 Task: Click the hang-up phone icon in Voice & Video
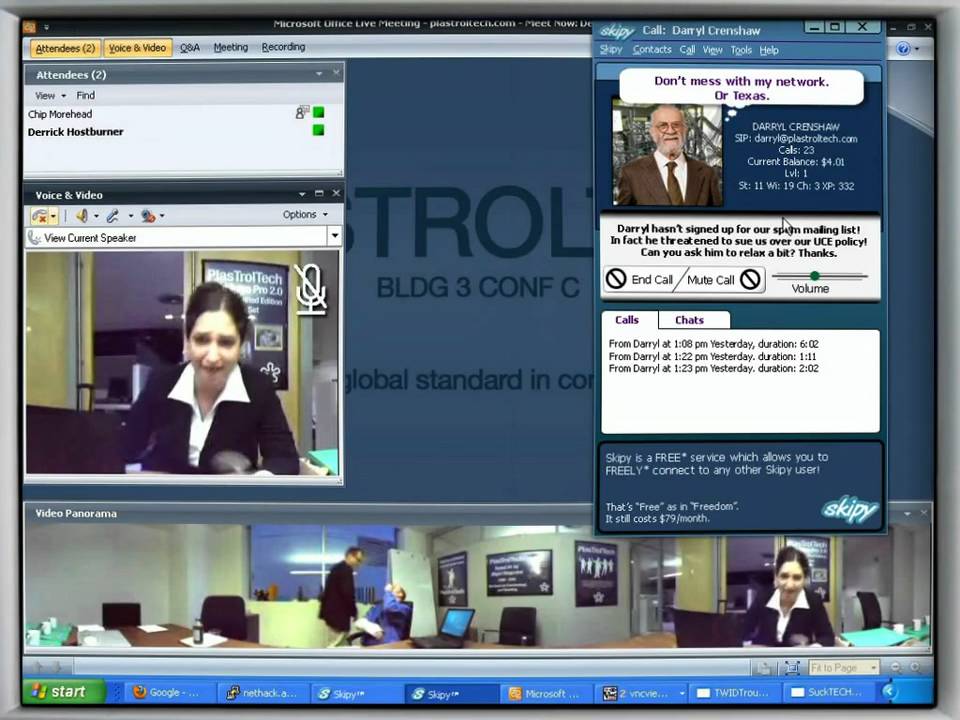tap(40, 216)
